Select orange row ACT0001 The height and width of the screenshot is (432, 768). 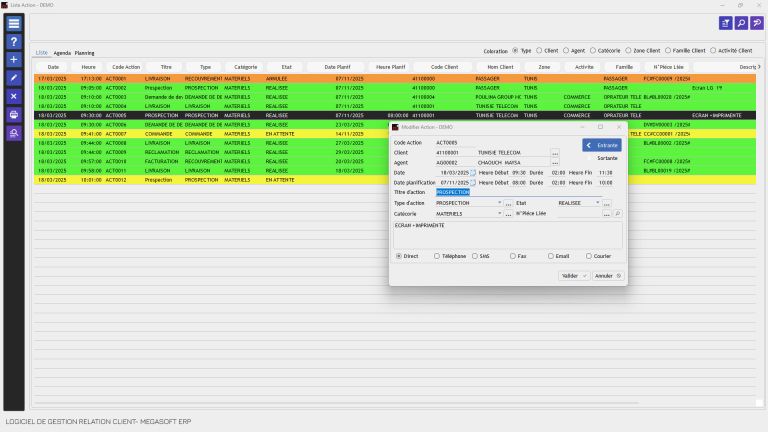395,78
